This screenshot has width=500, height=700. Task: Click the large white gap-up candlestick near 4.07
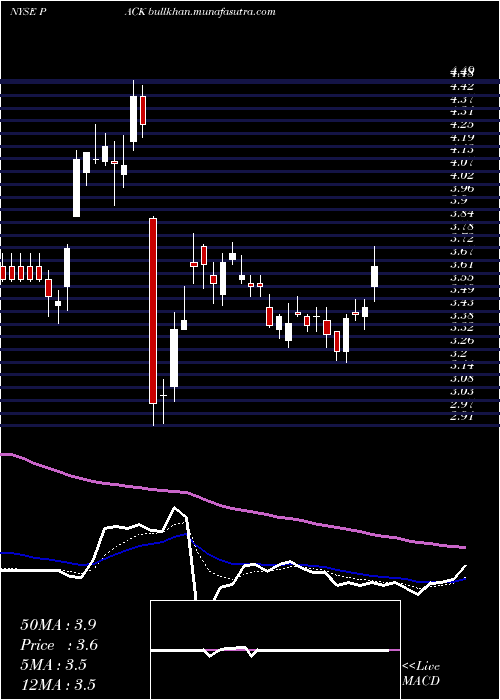tap(77, 188)
